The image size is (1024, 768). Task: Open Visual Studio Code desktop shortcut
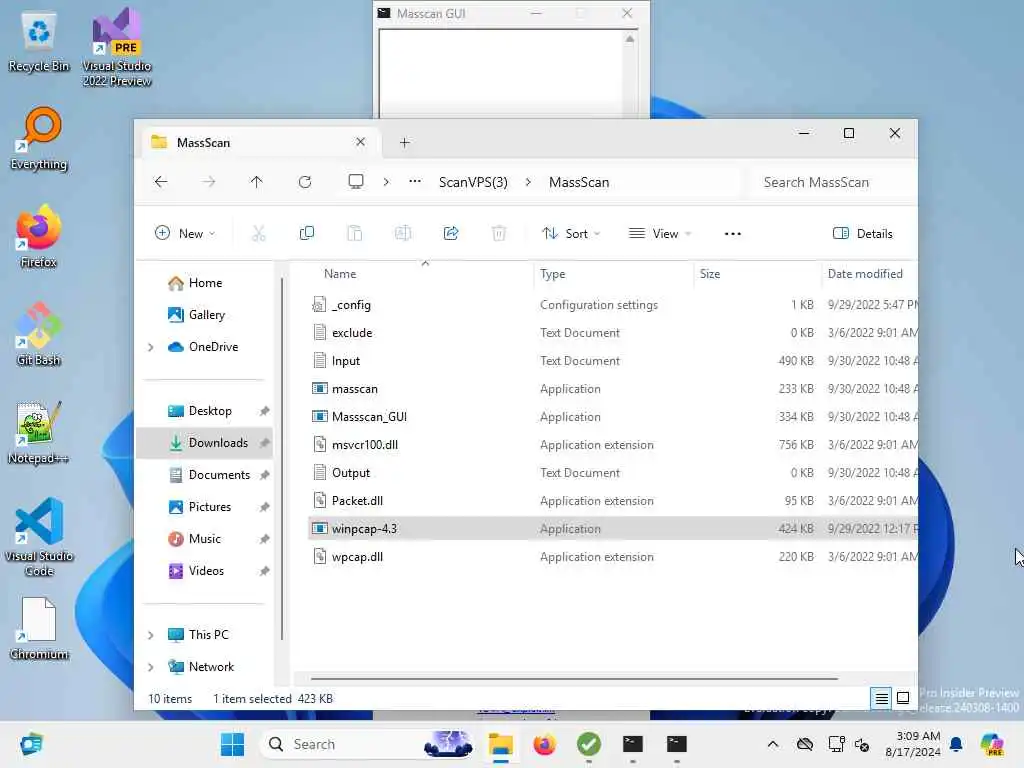[x=39, y=537]
